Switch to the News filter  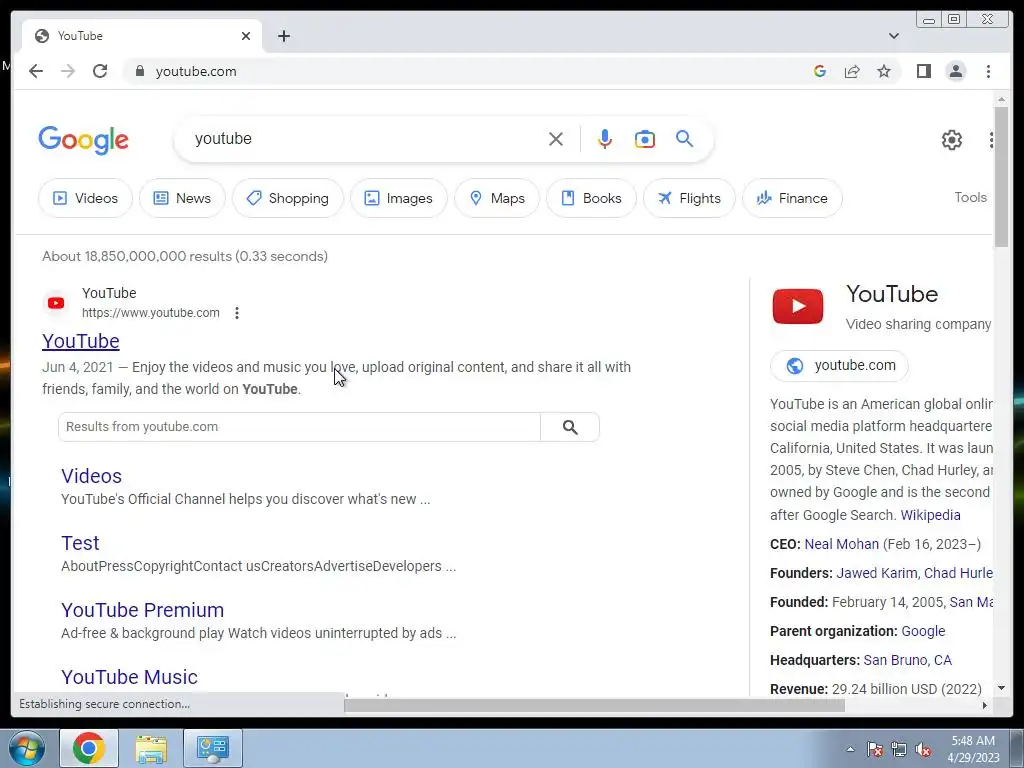tap(182, 198)
